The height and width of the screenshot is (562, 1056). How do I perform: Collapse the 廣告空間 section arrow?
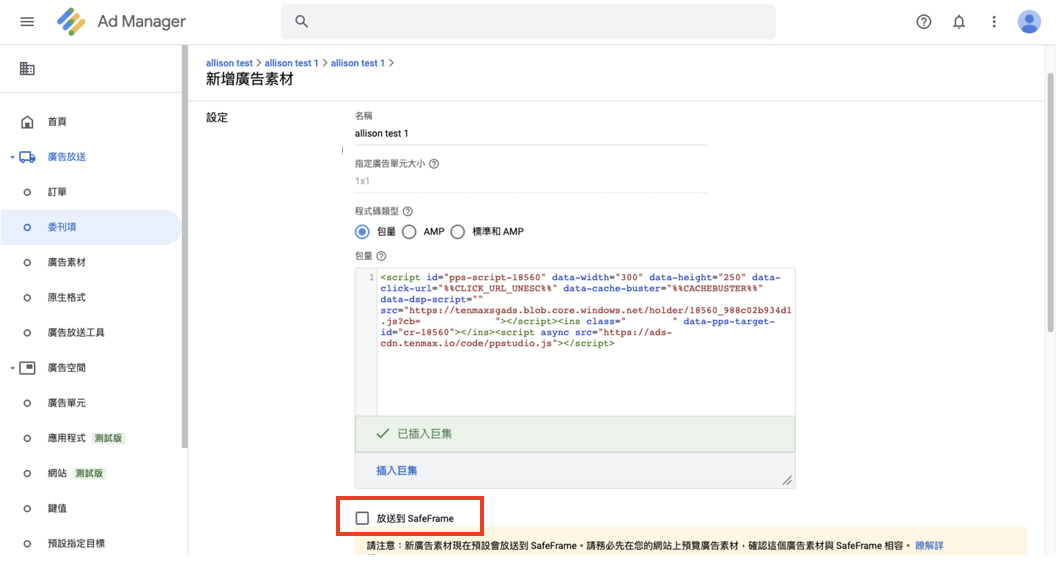coord(12,368)
